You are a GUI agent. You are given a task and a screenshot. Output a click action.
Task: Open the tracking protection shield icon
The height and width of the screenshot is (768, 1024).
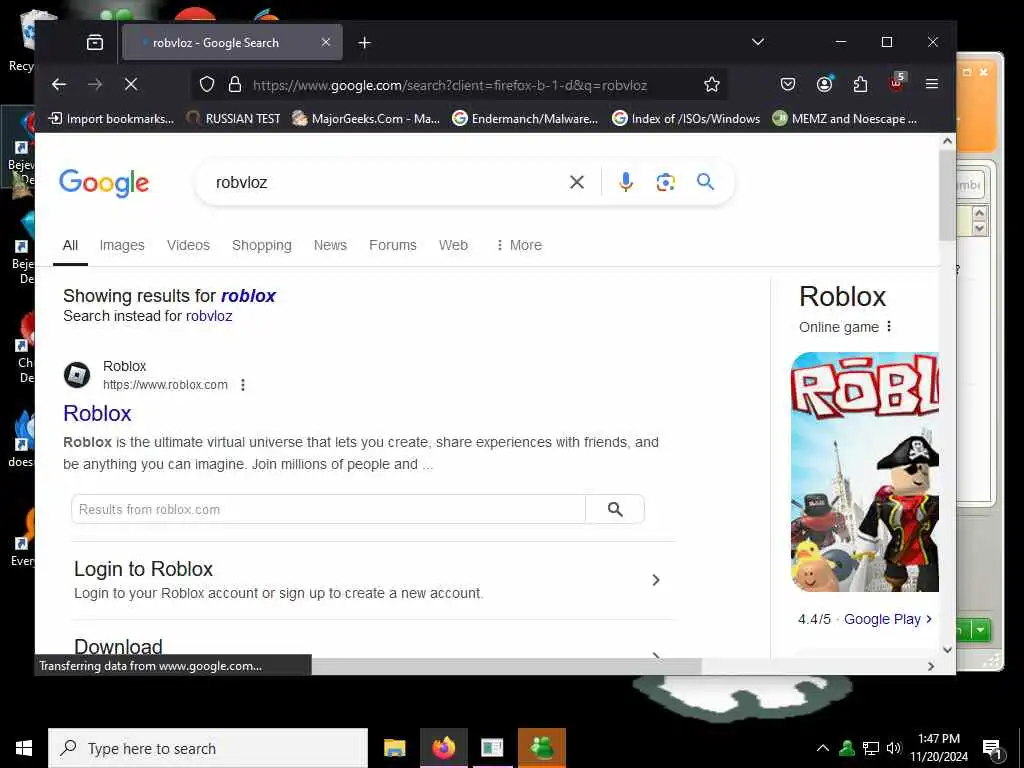(207, 85)
